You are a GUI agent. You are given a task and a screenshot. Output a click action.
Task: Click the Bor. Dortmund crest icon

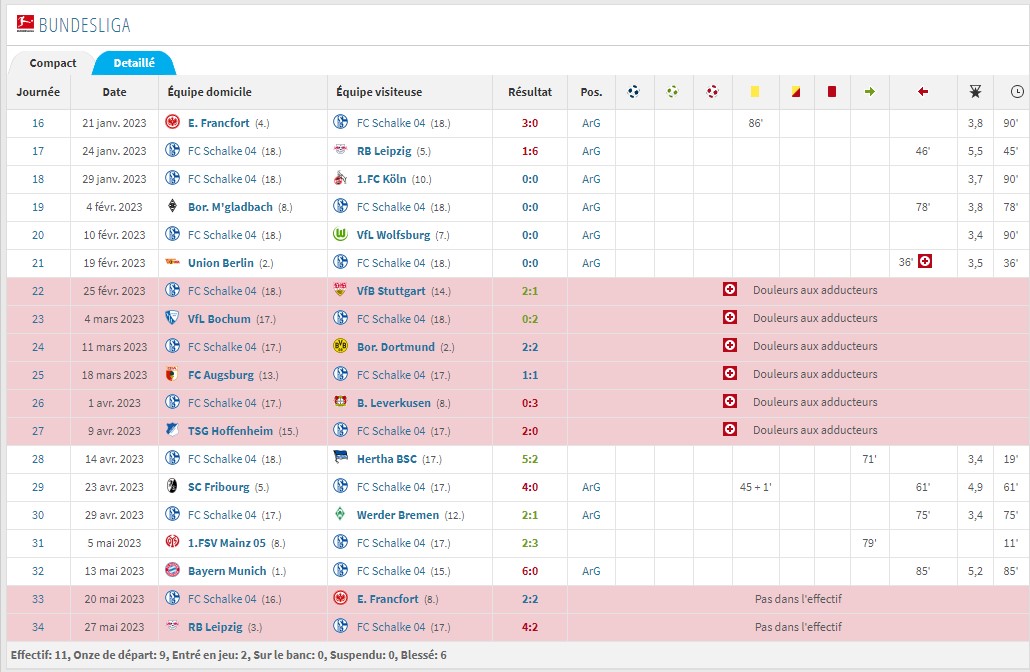pyautogui.click(x=340, y=346)
